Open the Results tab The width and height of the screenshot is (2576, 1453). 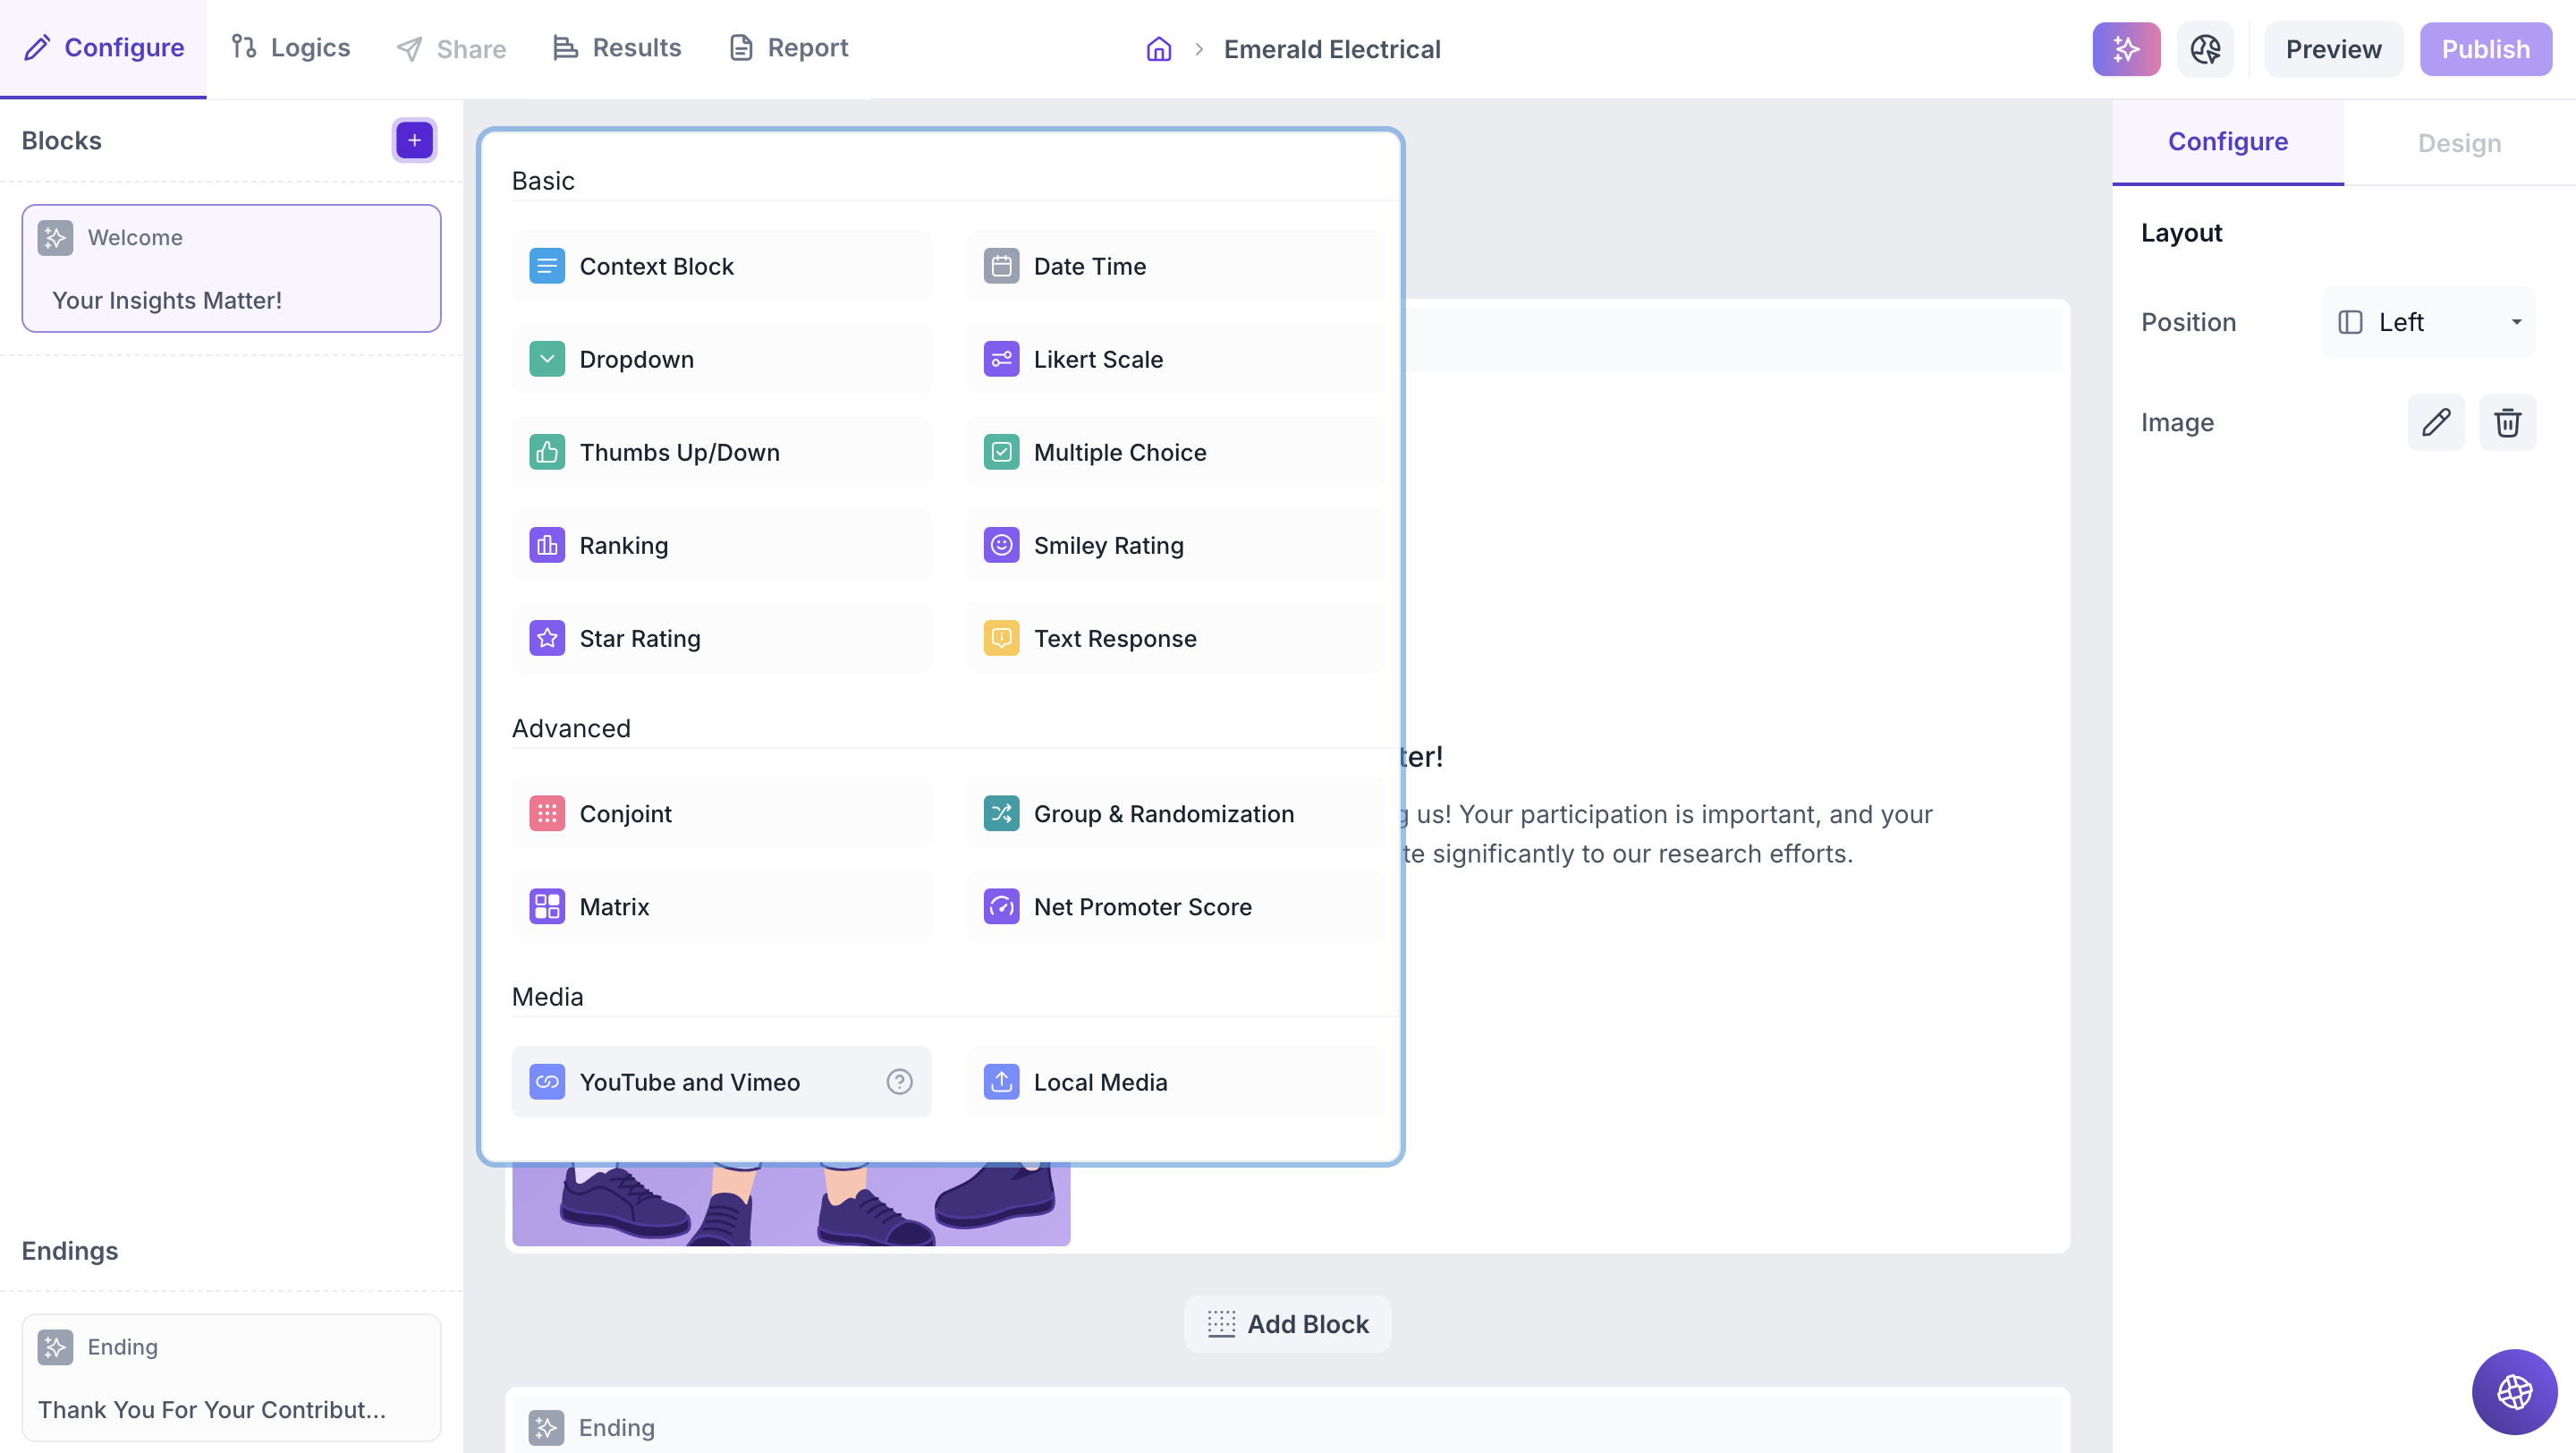click(617, 48)
